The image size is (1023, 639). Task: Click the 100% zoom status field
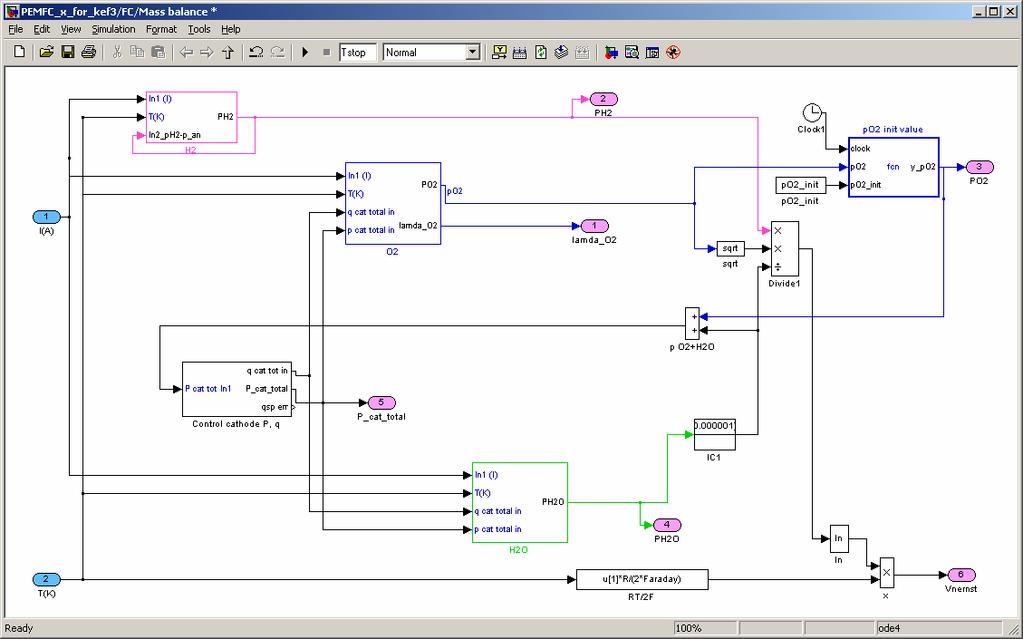click(x=706, y=629)
